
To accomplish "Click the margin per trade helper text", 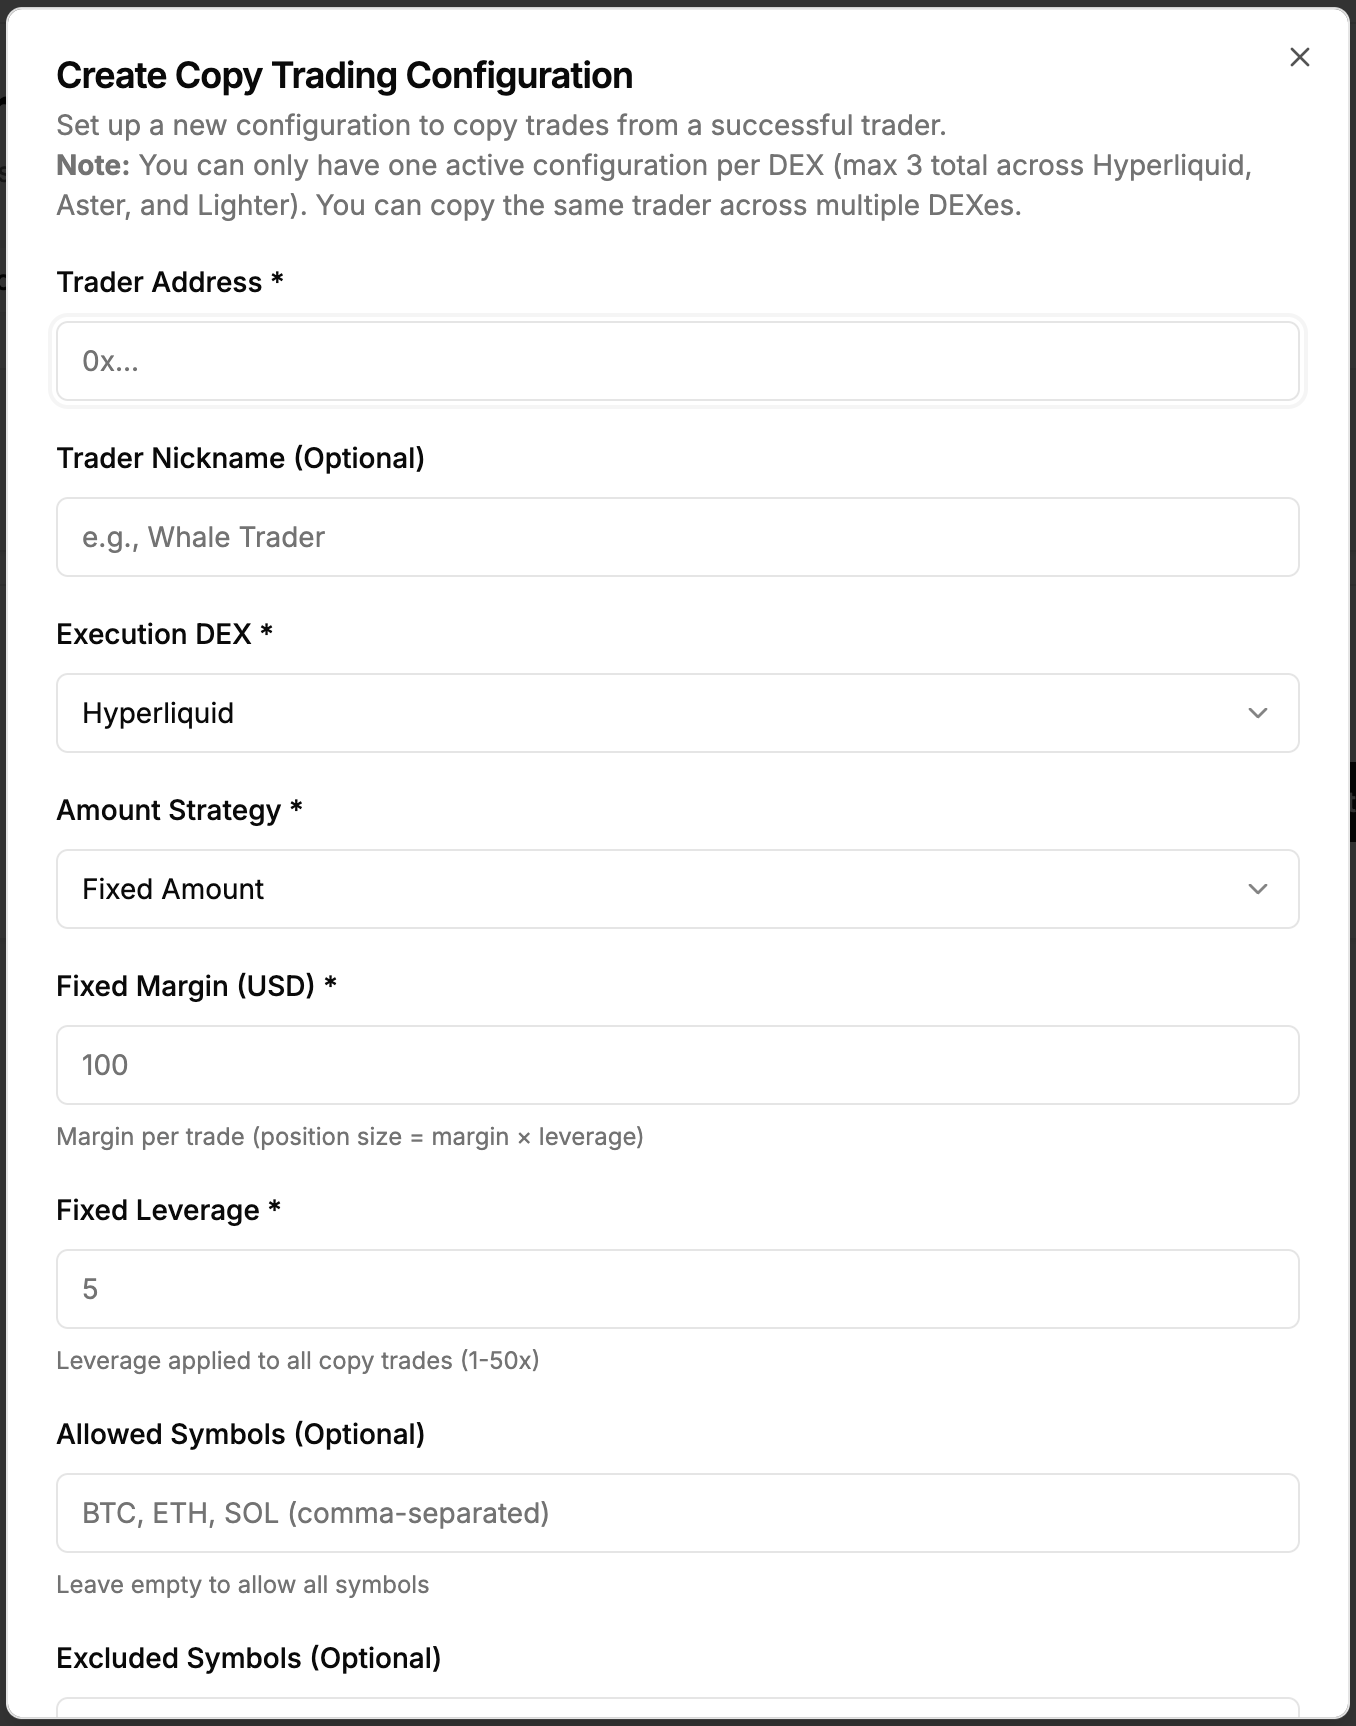I will point(351,1136).
